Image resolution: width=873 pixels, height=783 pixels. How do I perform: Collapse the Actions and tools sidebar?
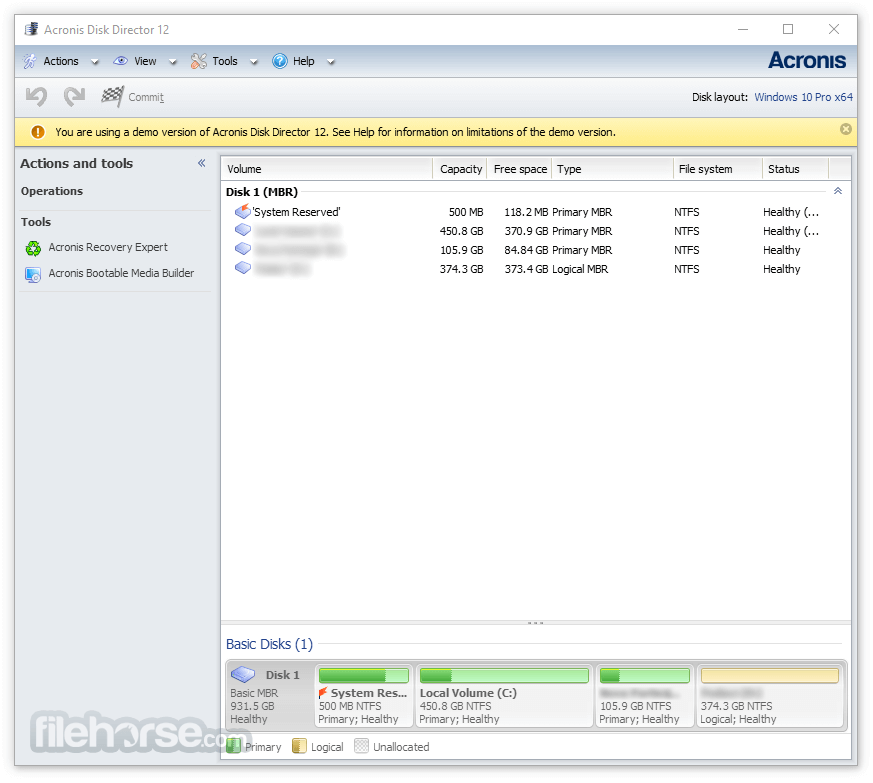pos(201,164)
